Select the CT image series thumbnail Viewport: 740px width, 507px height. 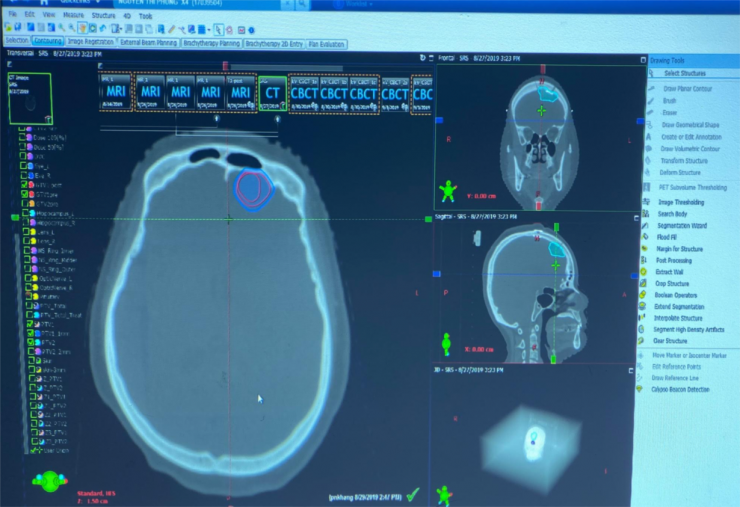pos(270,93)
